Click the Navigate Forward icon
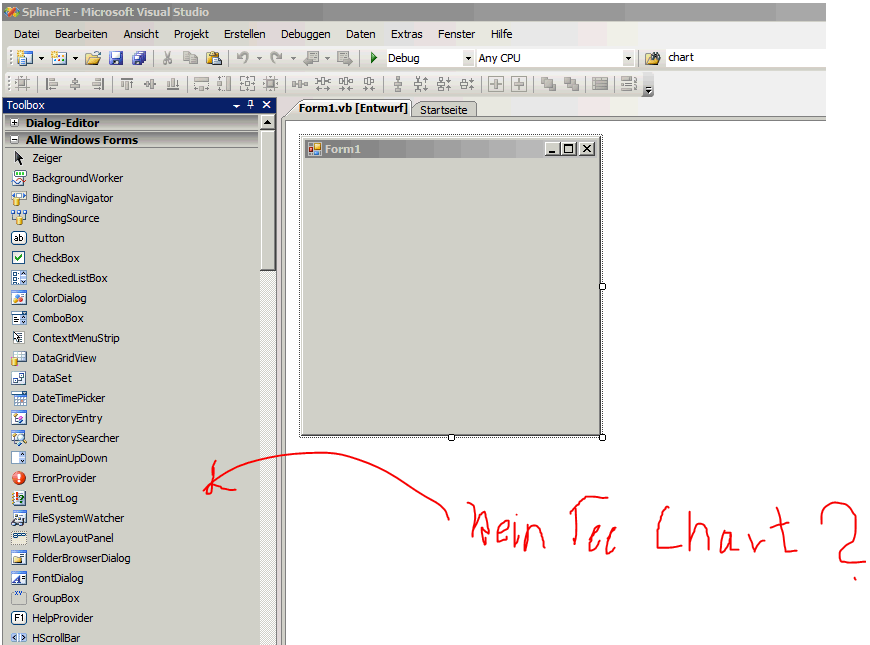Viewport: 870px width, 645px height. 345,58
